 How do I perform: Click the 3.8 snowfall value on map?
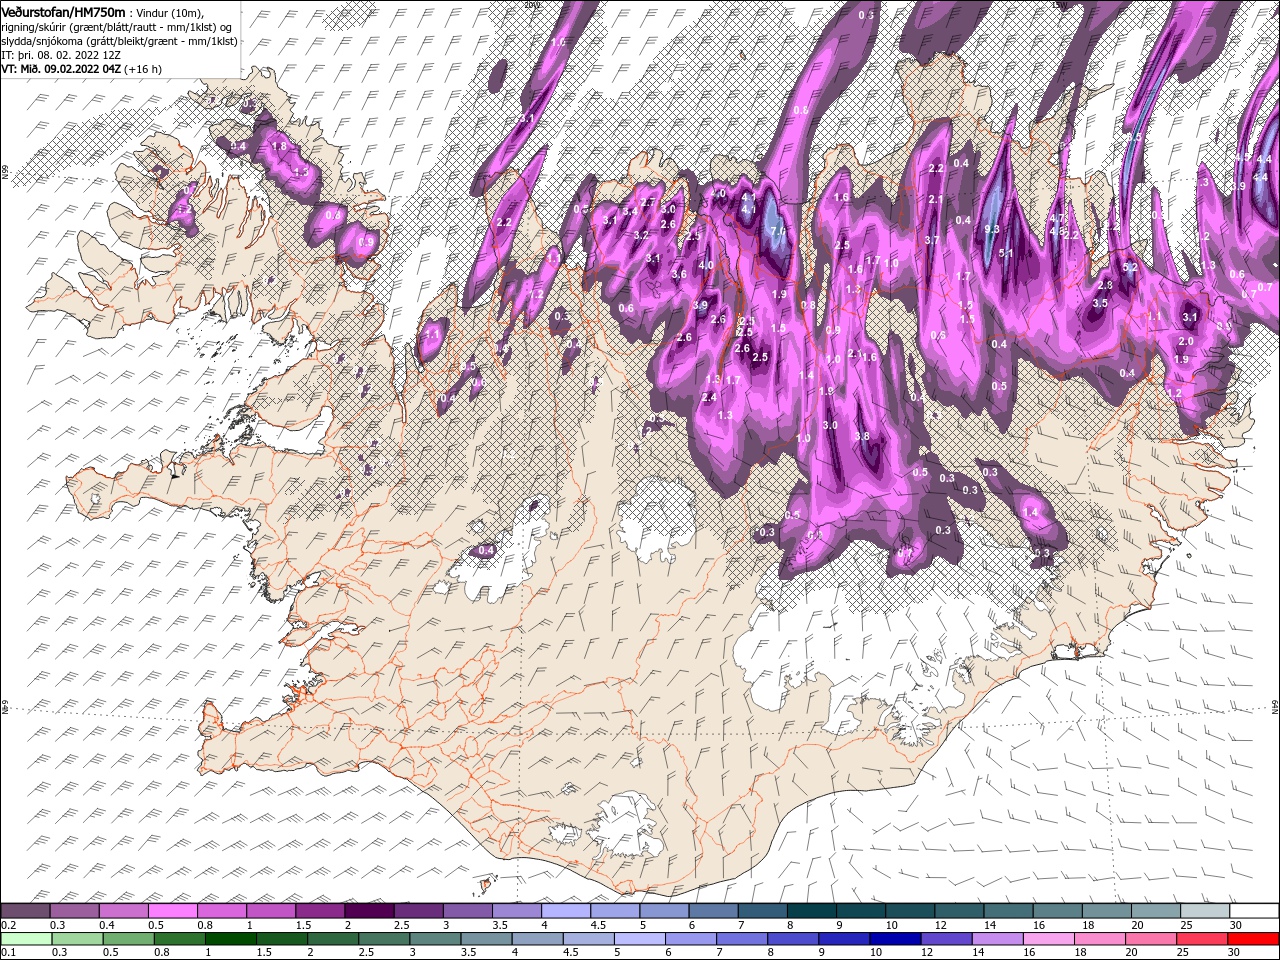point(862,437)
